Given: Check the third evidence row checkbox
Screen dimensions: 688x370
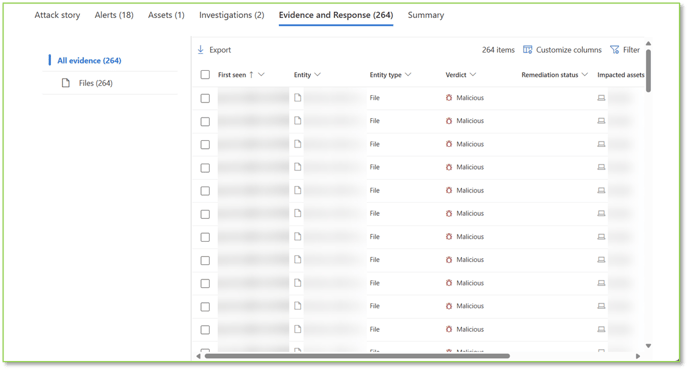Looking at the screenshot, I should point(205,144).
